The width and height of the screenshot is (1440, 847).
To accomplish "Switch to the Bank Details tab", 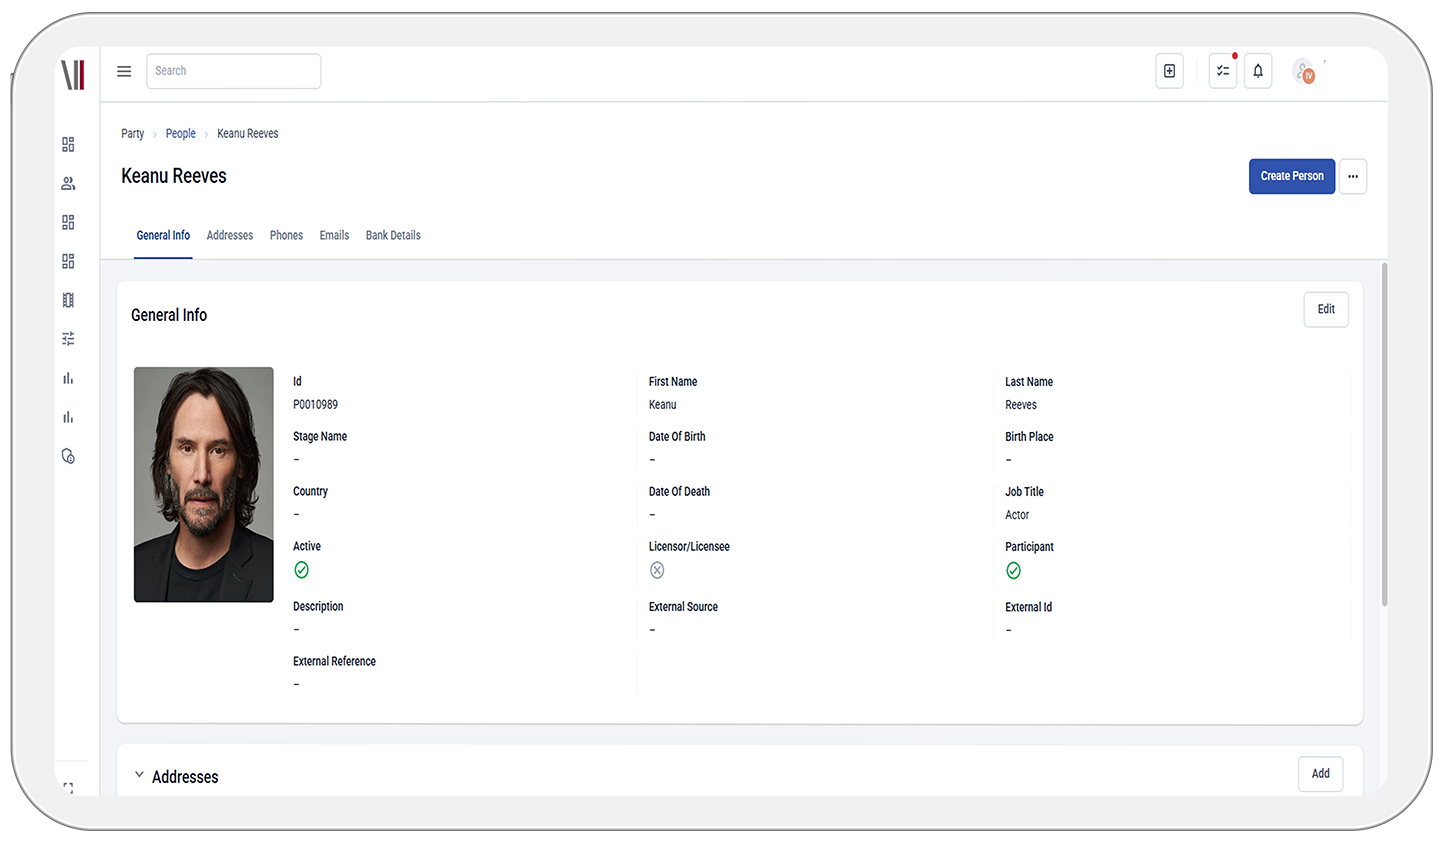I will (x=392, y=235).
